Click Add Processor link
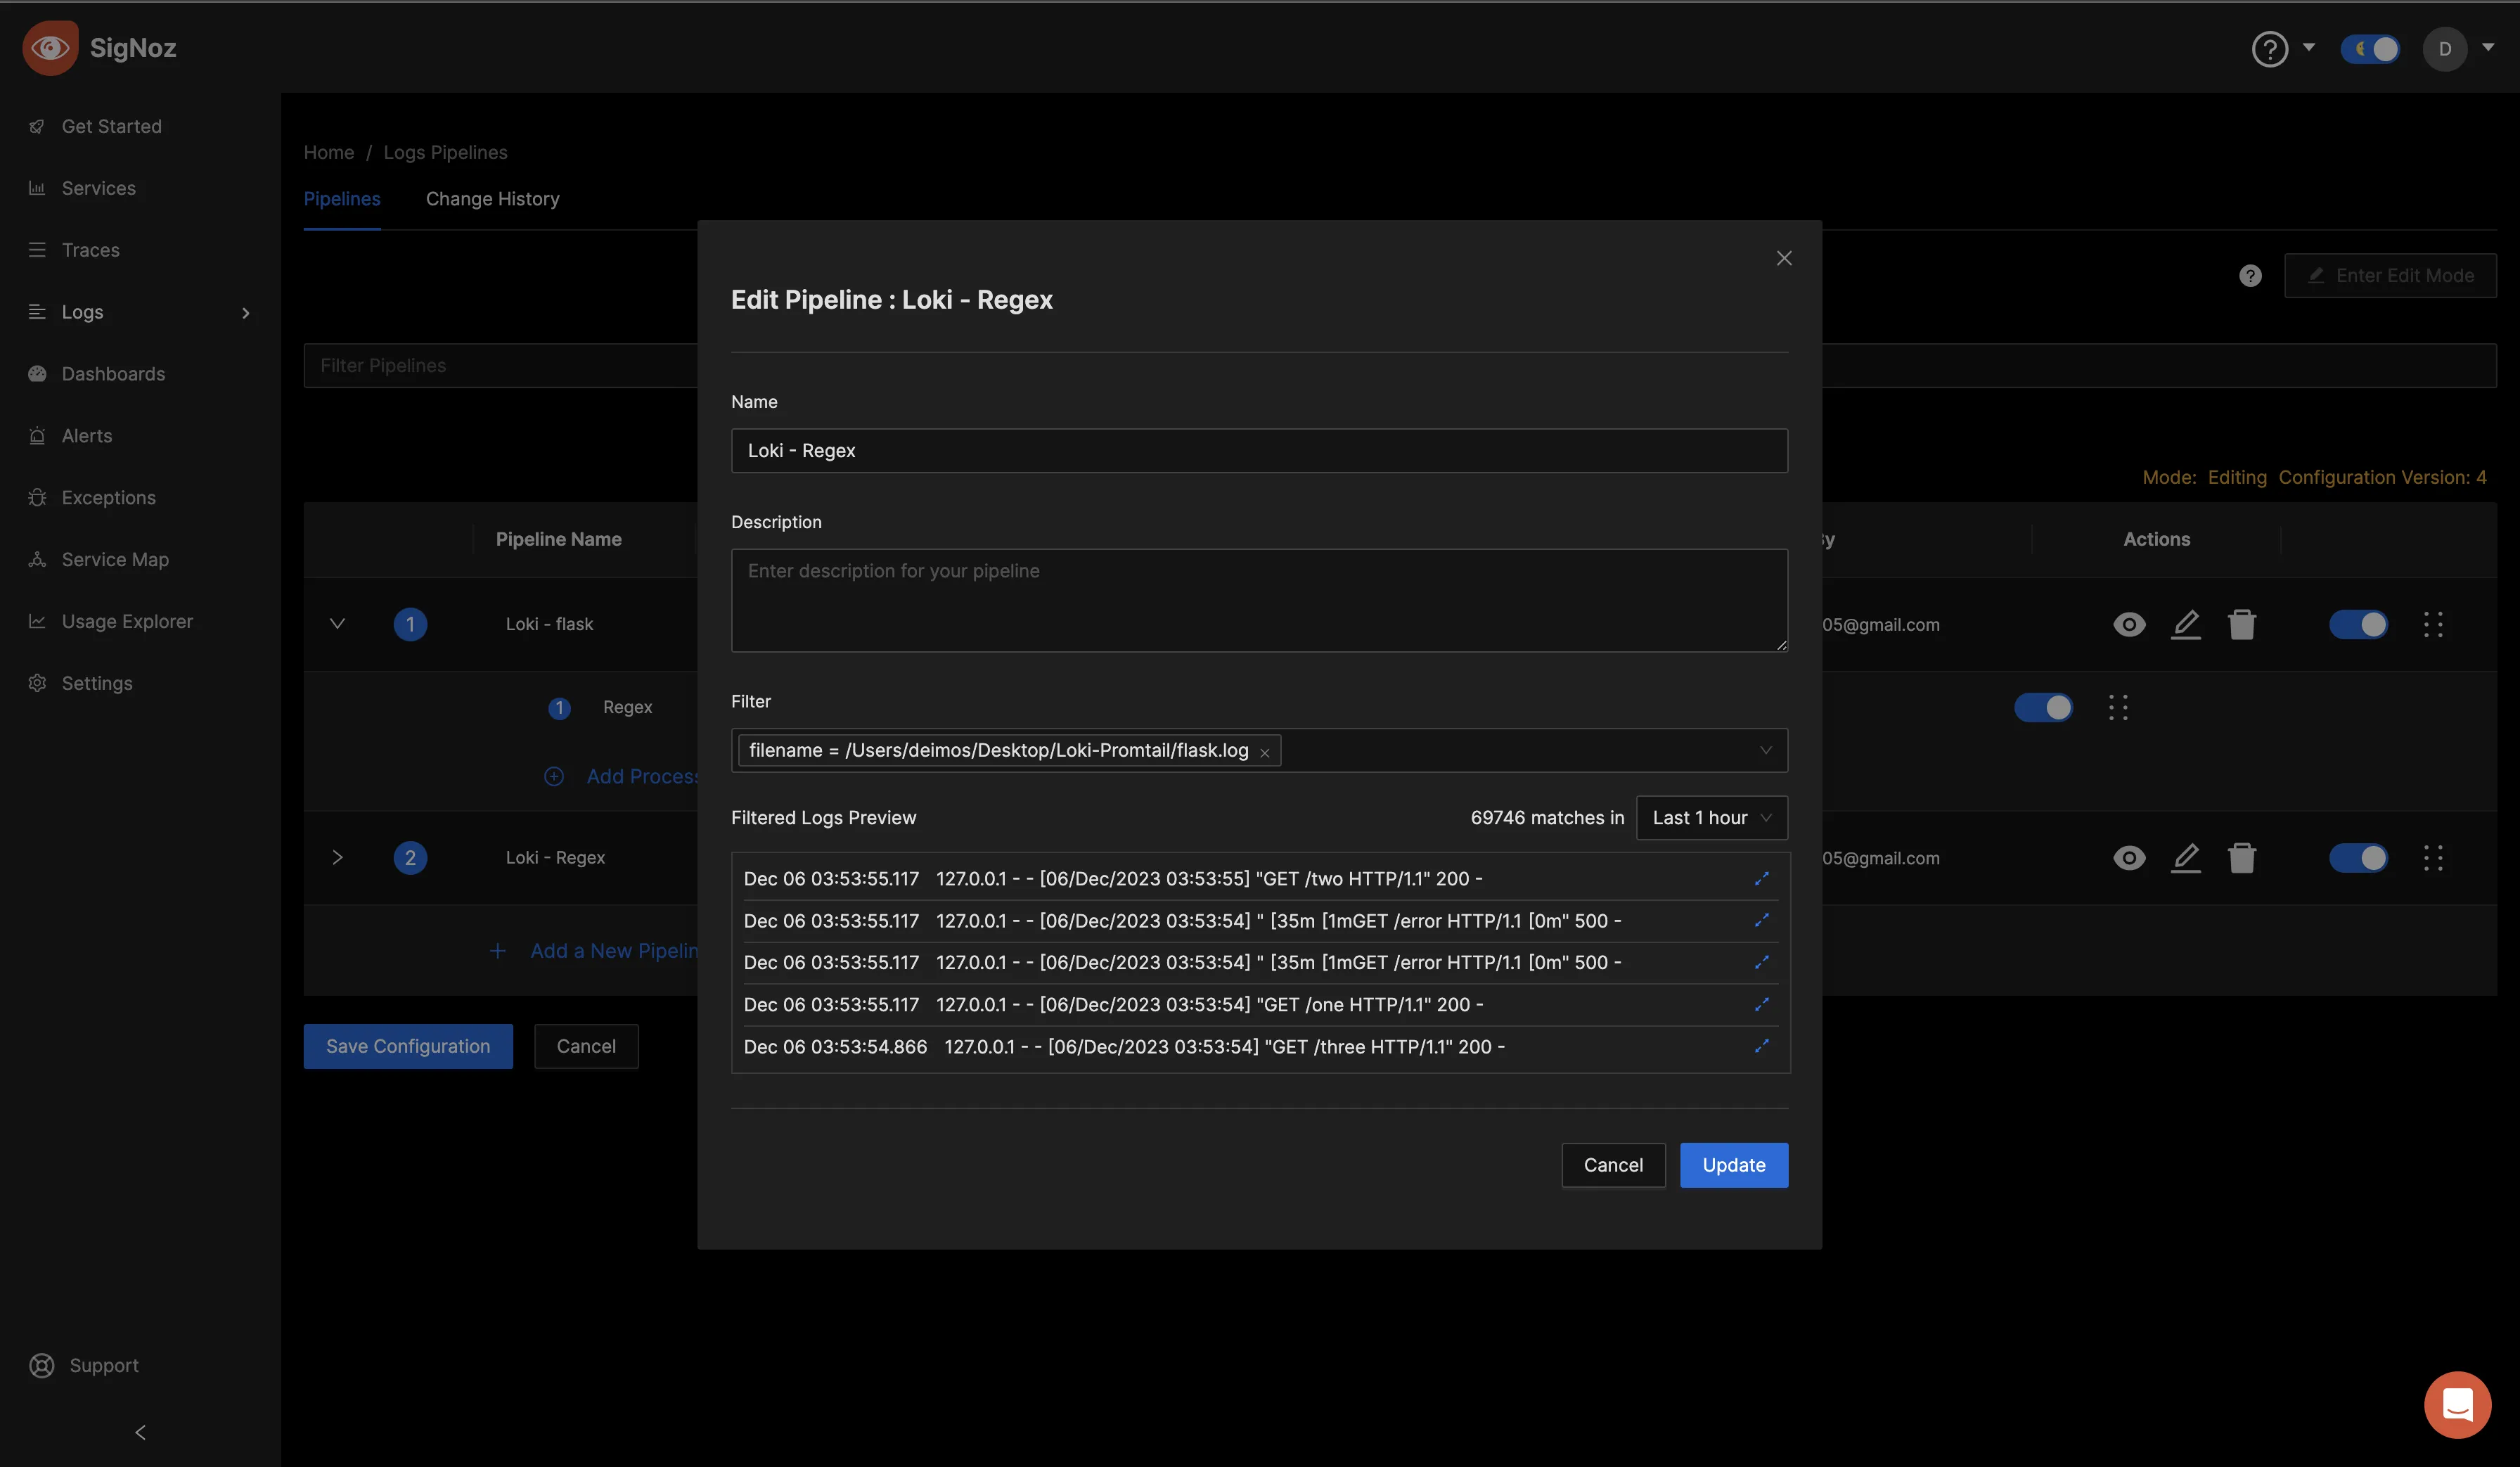 tap(622, 776)
